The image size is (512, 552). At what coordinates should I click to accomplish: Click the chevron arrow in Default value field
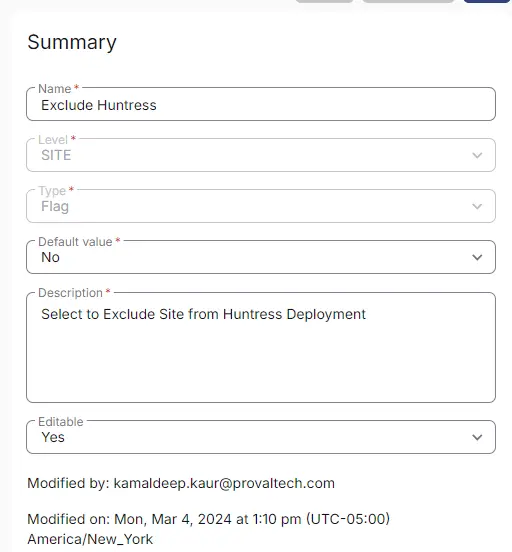(477, 257)
